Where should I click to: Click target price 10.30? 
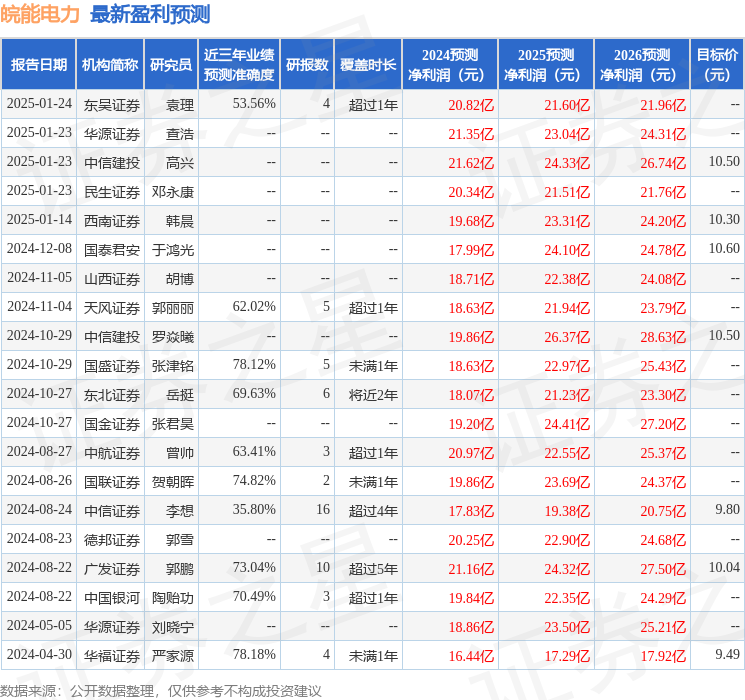pyautogui.click(x=724, y=220)
